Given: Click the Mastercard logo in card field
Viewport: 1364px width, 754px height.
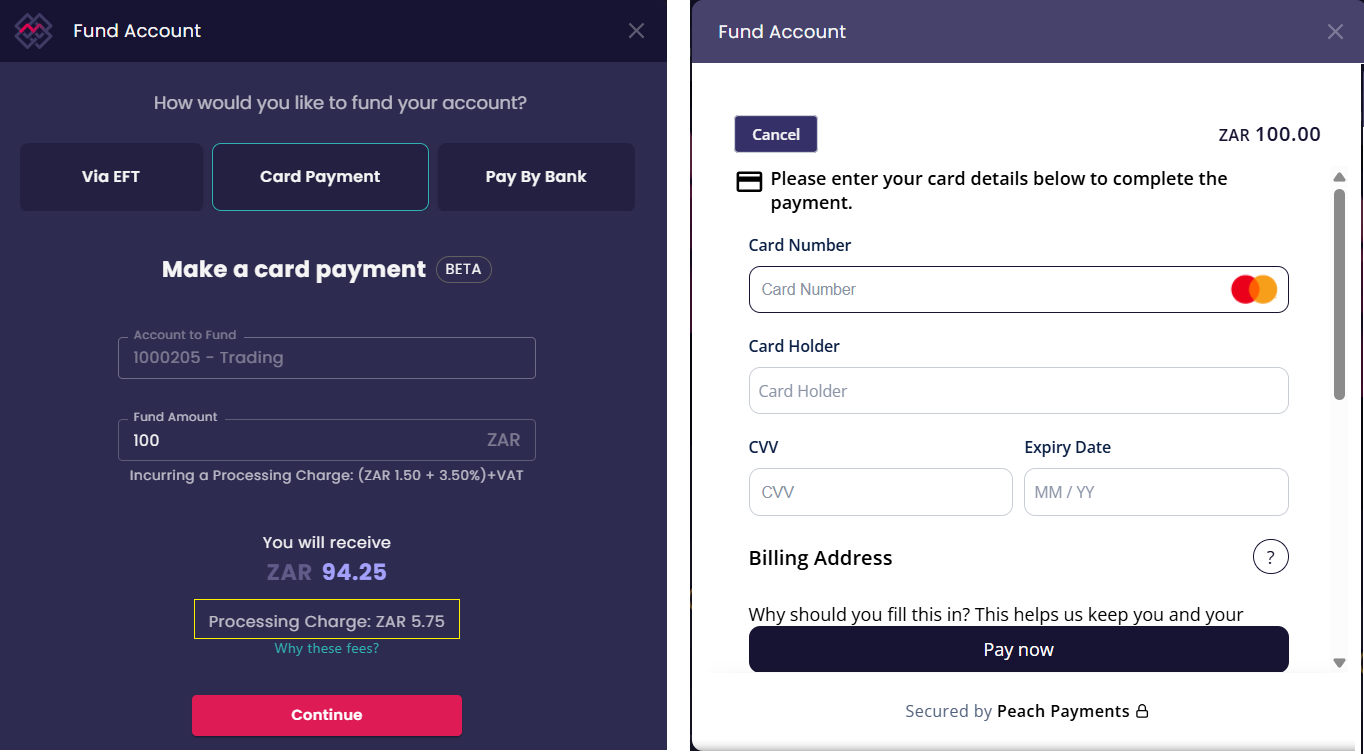Looking at the screenshot, I should [x=1254, y=290].
